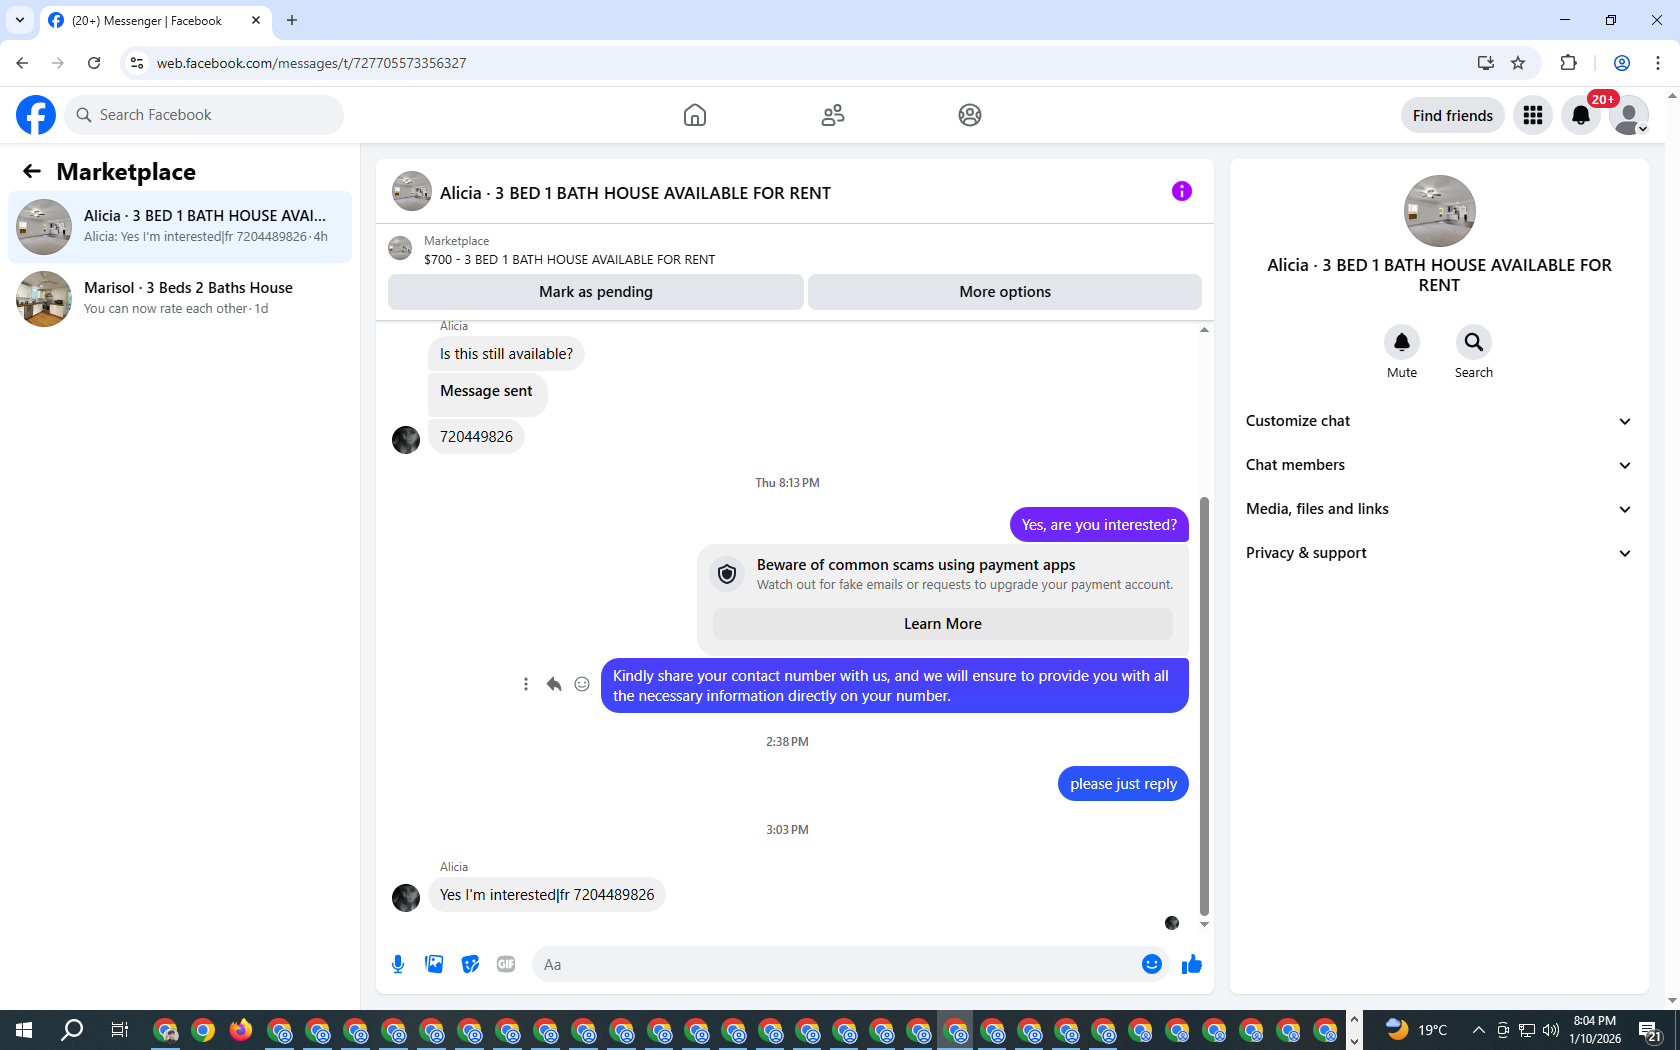1680x1050 pixels.
Task: Open Windows taskbar search
Action: 72,1030
